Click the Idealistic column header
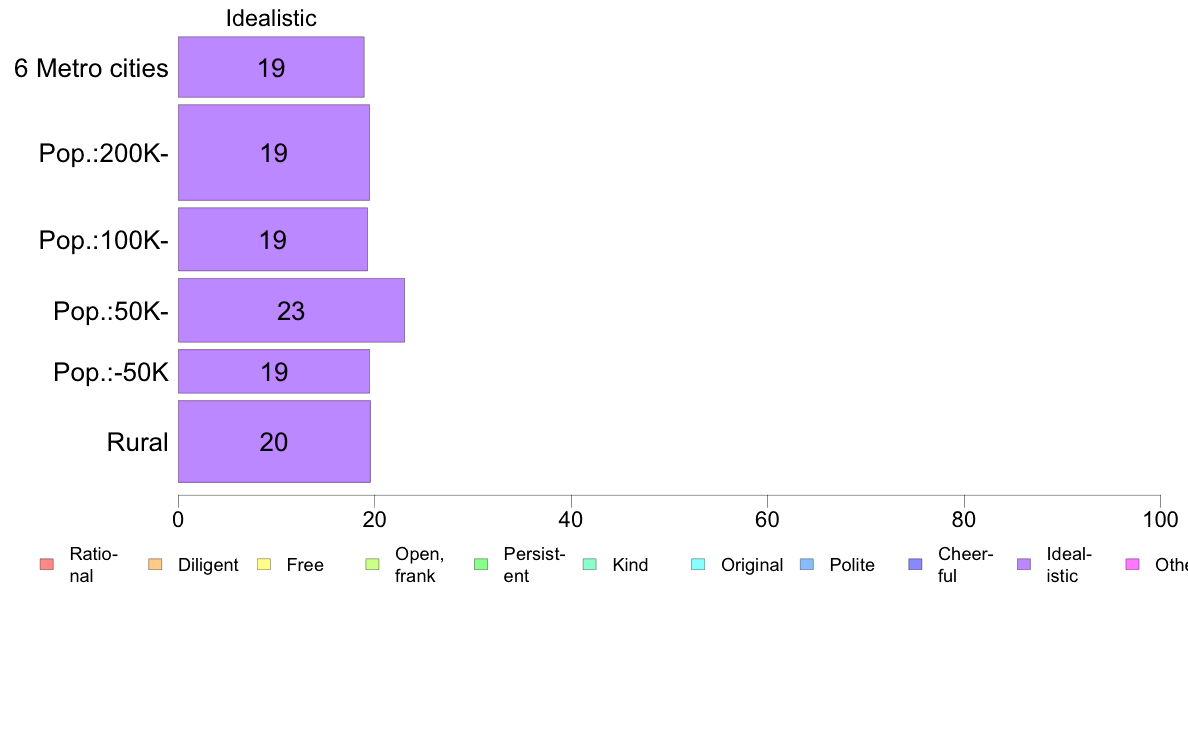The image size is (1188, 736). (271, 18)
